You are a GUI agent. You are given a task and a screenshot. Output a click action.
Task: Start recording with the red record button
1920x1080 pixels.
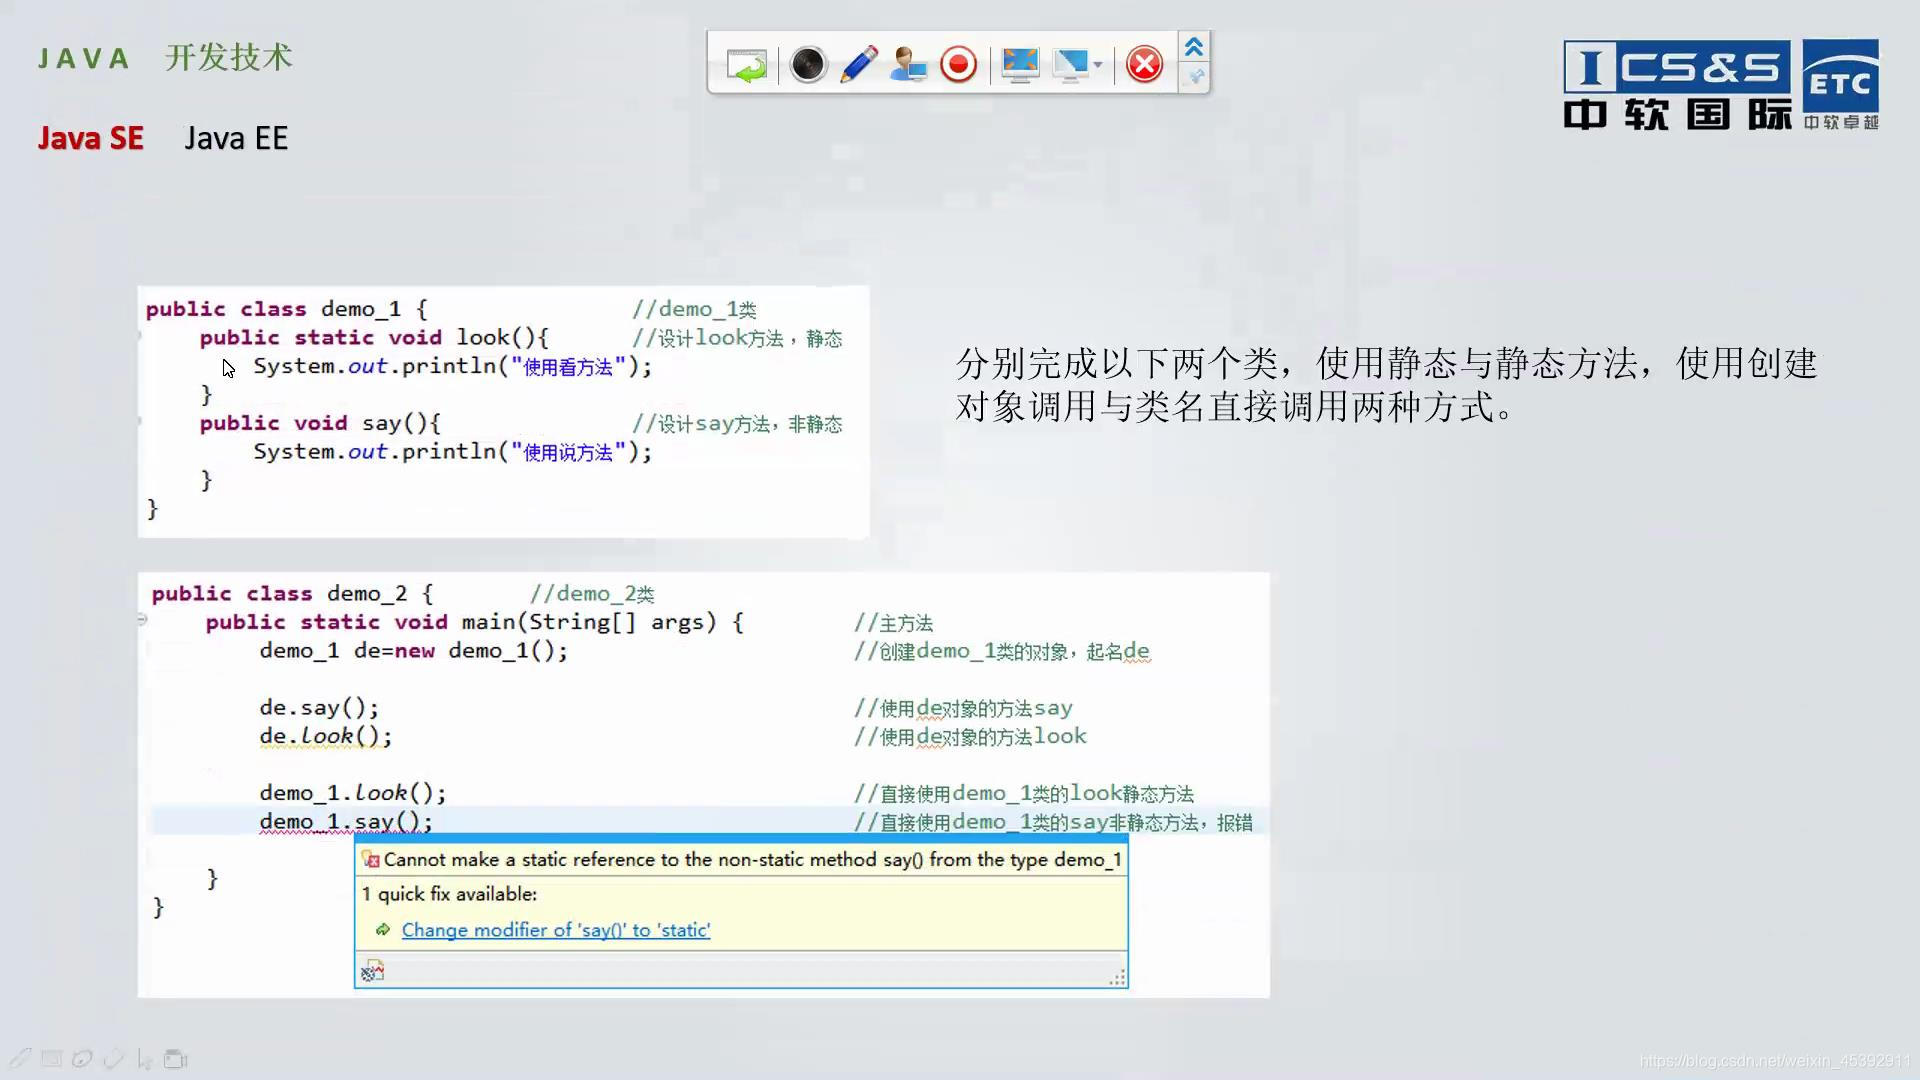[x=958, y=65]
